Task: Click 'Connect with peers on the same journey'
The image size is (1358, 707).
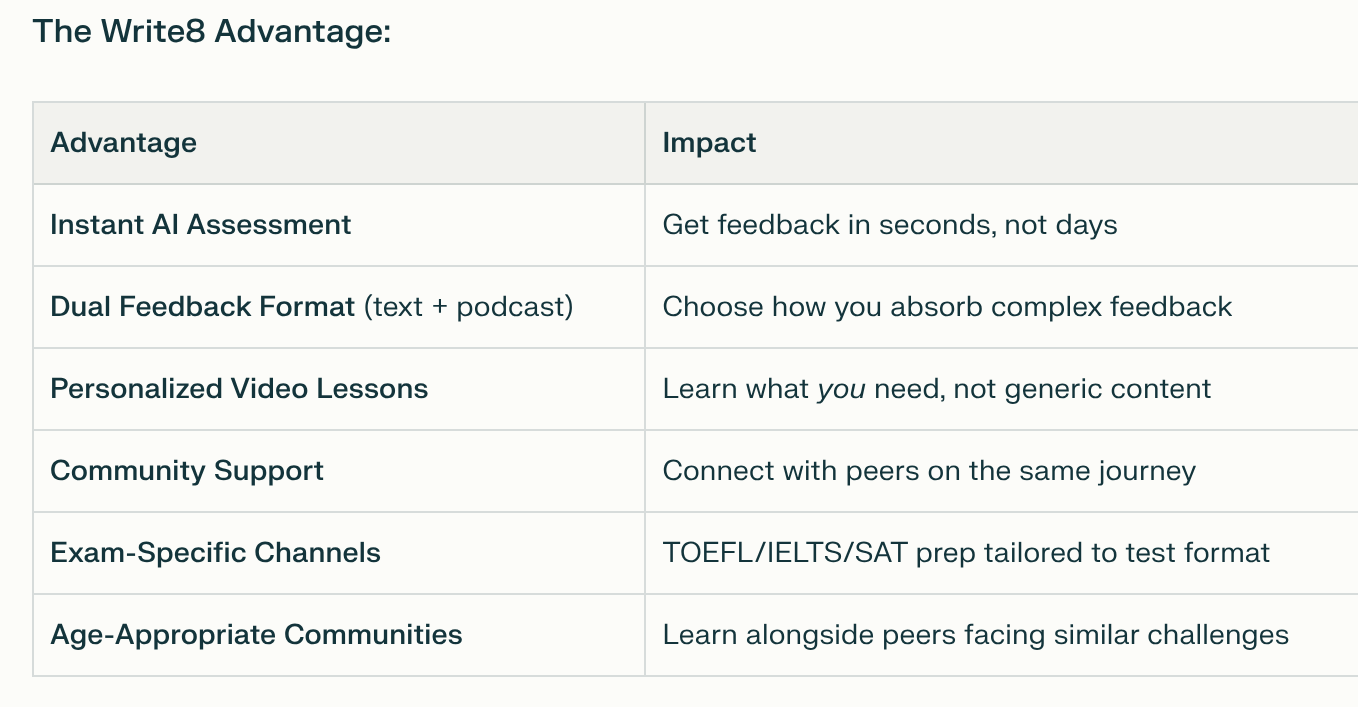Action: click(x=928, y=470)
